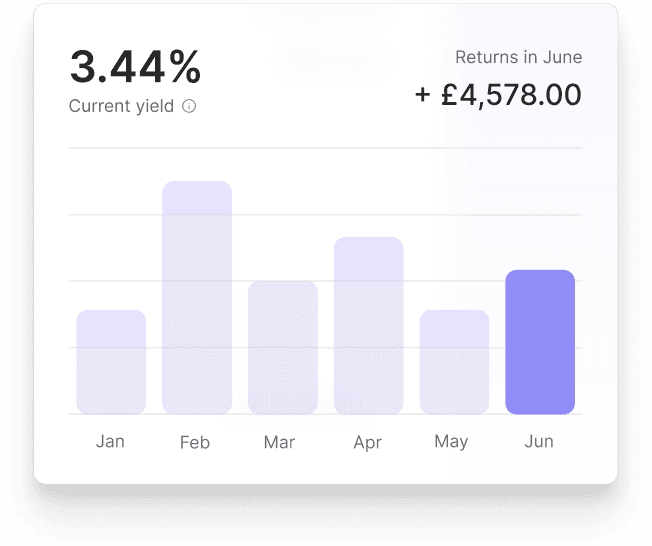Select the Feb month label
The image size is (652, 546).
click(x=195, y=442)
